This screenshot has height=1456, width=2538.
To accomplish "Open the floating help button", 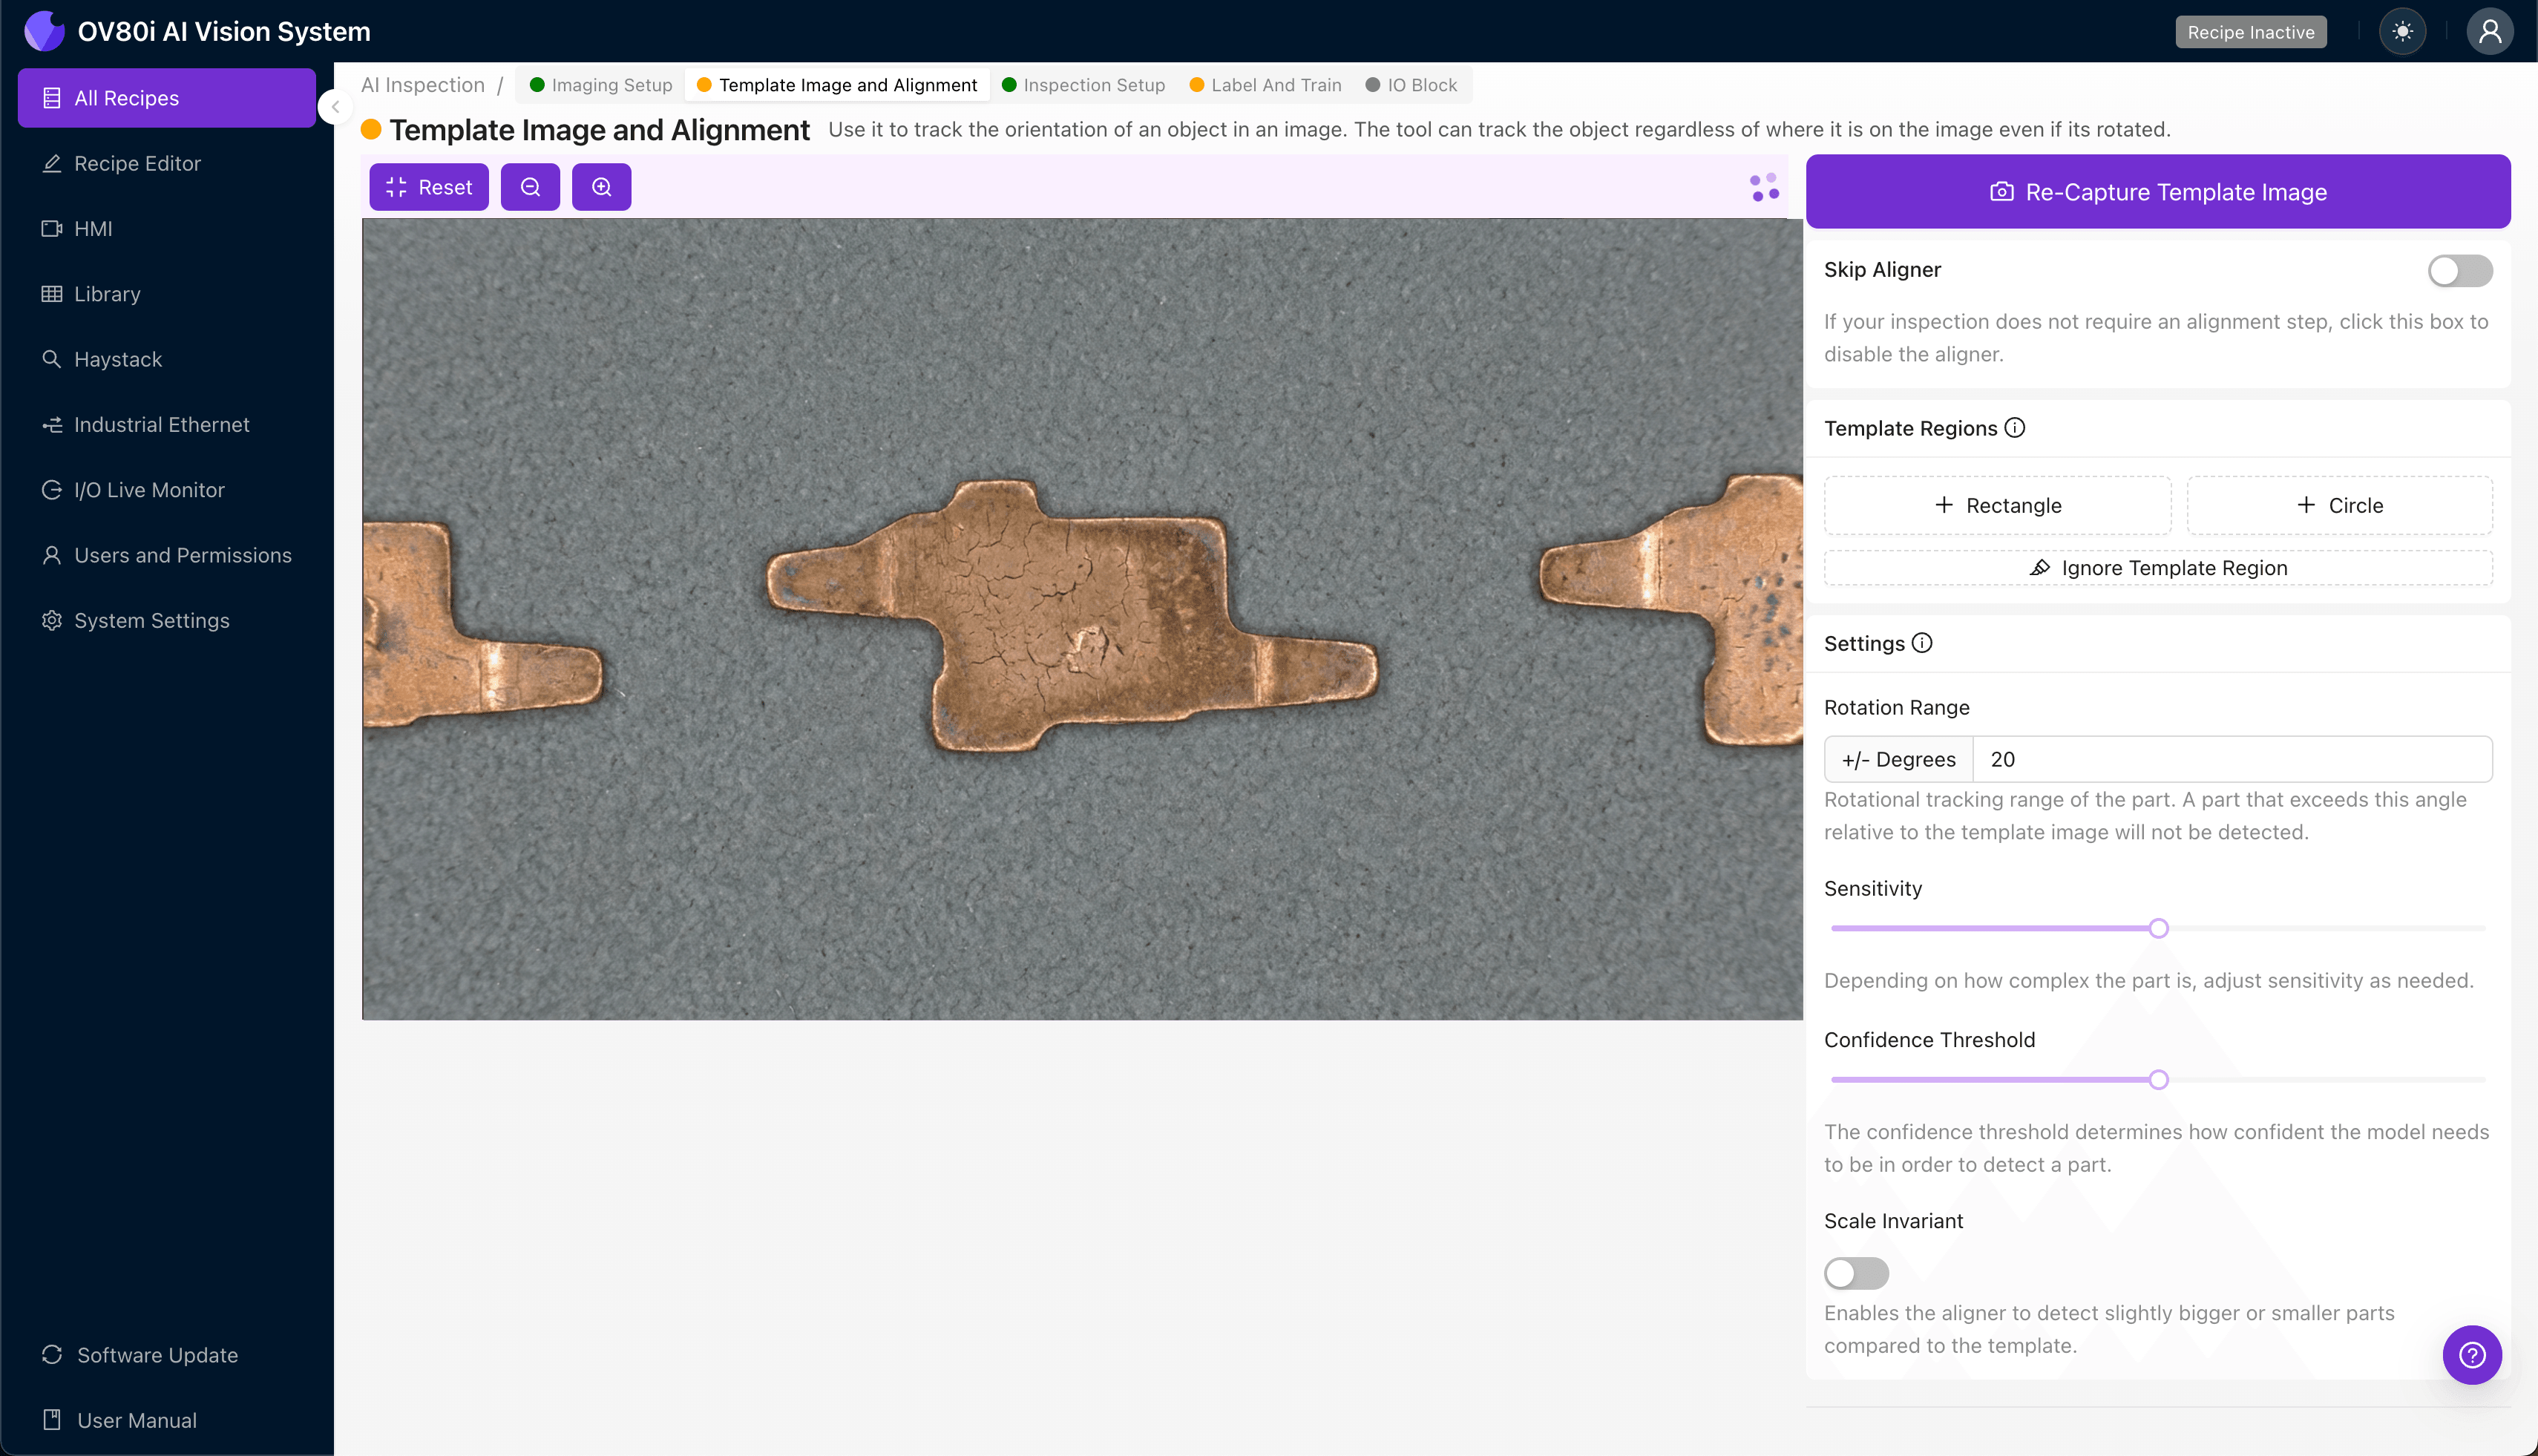I will coord(2472,1354).
